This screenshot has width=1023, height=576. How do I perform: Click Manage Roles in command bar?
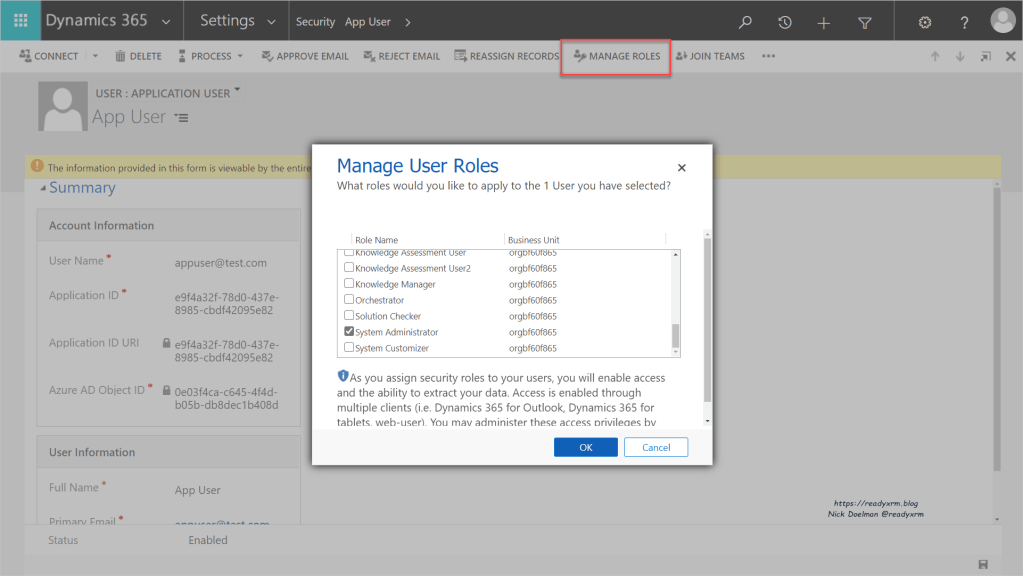click(616, 57)
